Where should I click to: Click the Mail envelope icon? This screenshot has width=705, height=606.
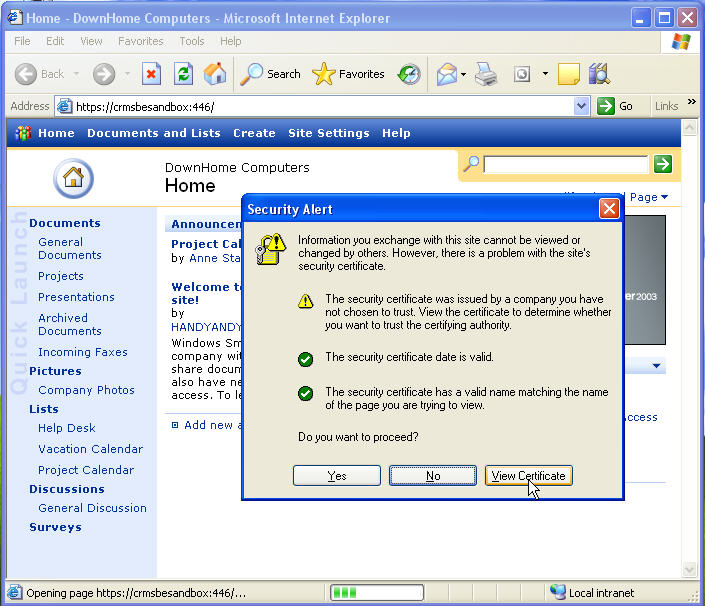446,74
